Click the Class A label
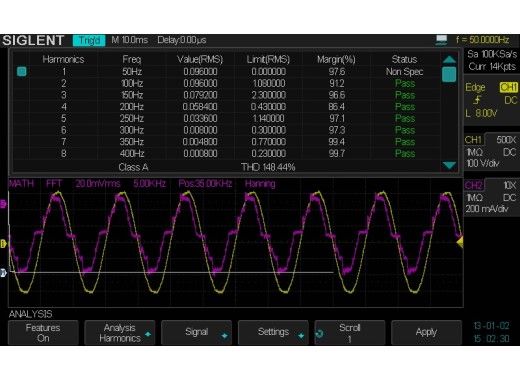The image size is (520, 380). (133, 167)
